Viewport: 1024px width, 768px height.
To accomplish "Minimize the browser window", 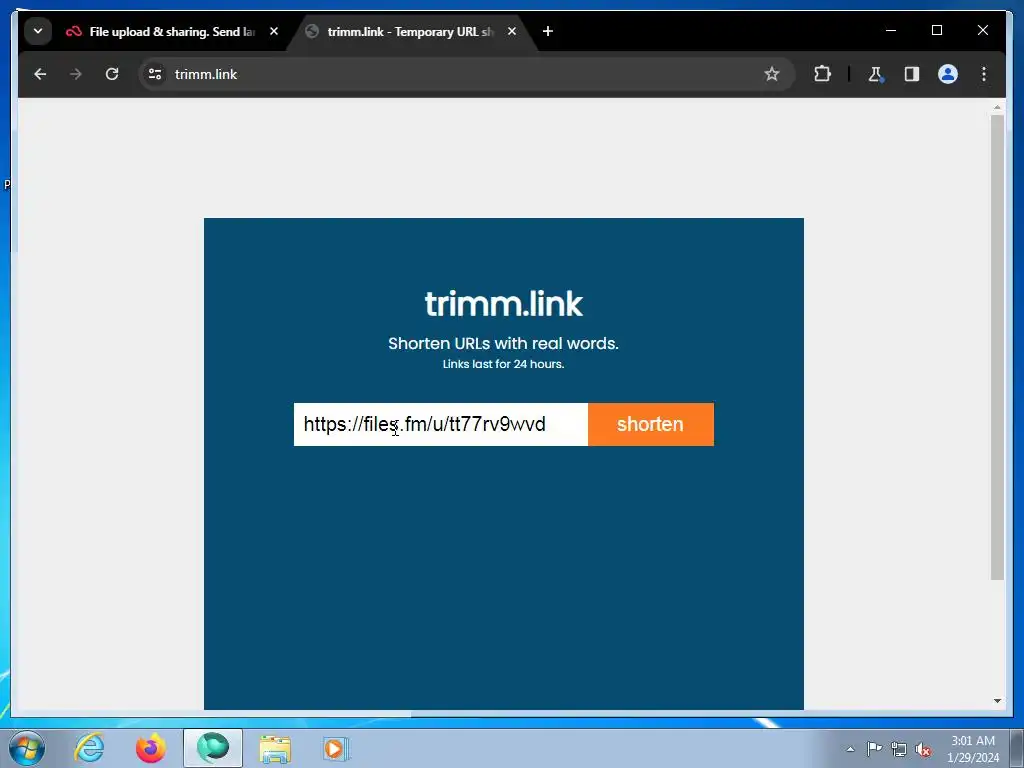I will click(891, 31).
